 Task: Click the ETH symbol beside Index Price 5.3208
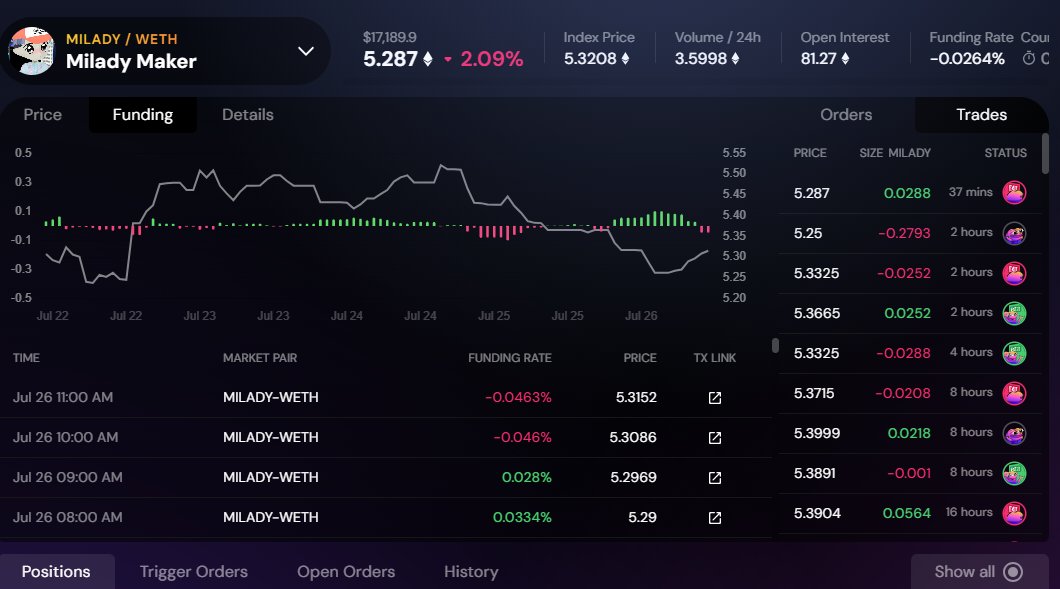625,59
